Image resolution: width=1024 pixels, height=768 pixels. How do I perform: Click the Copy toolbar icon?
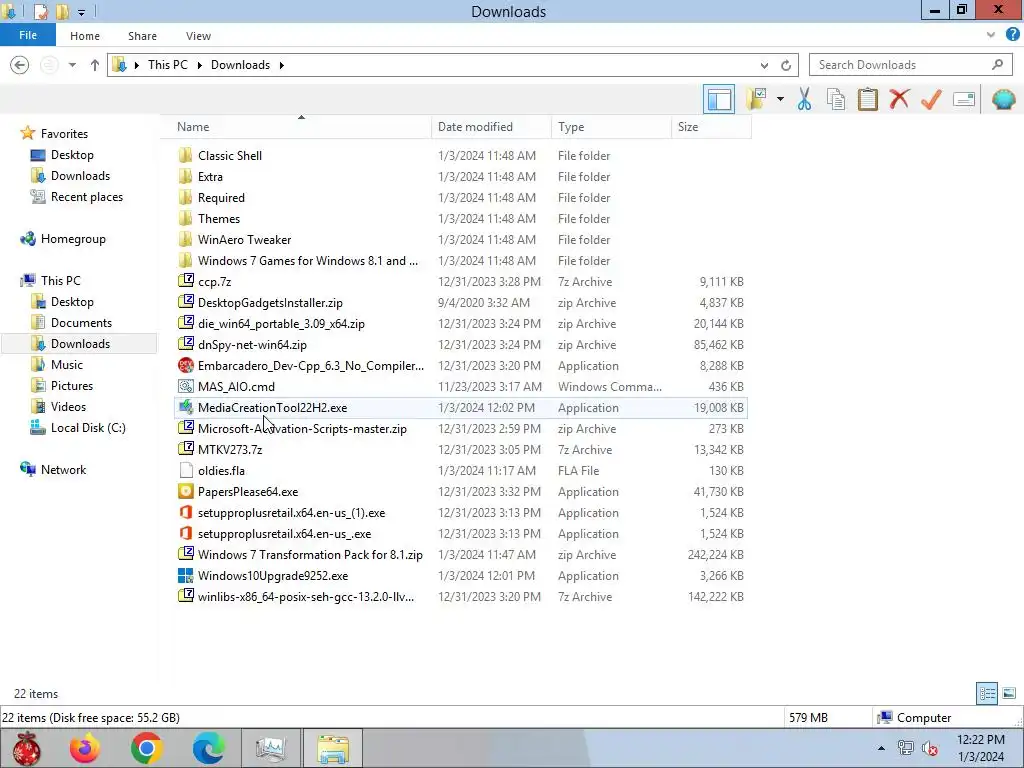[836, 99]
